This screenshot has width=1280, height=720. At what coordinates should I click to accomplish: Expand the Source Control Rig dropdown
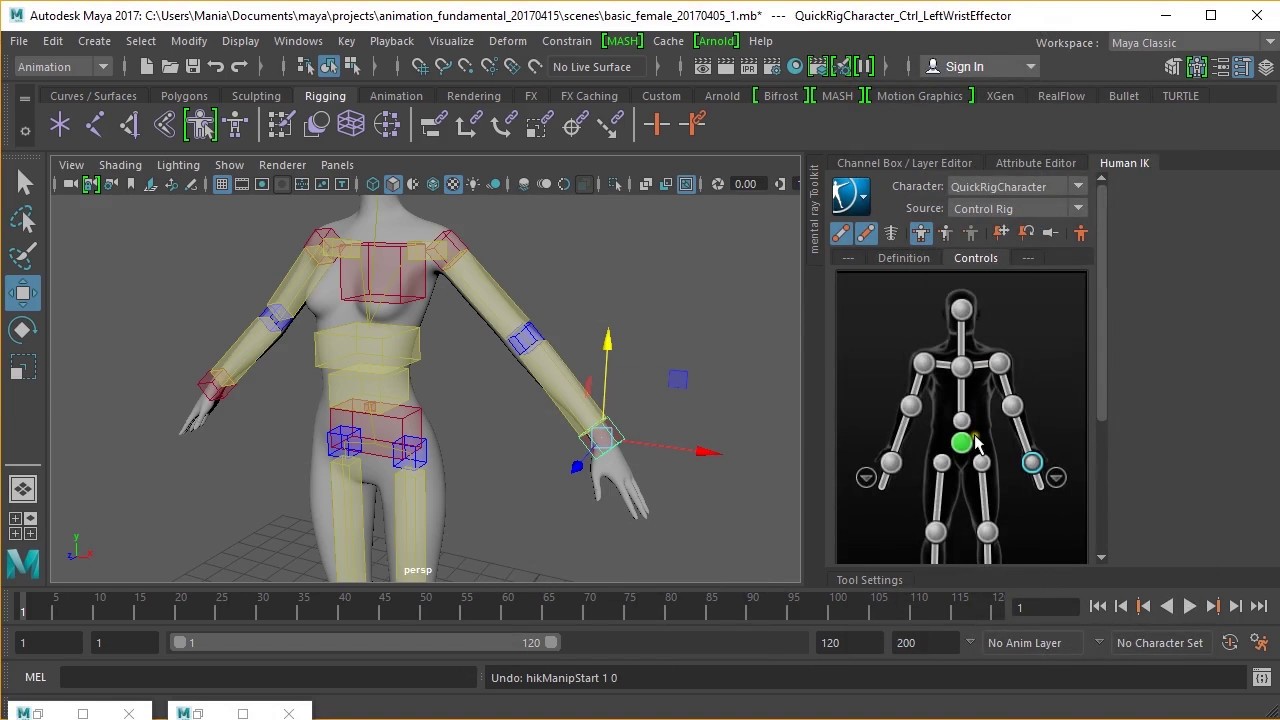point(1078,208)
